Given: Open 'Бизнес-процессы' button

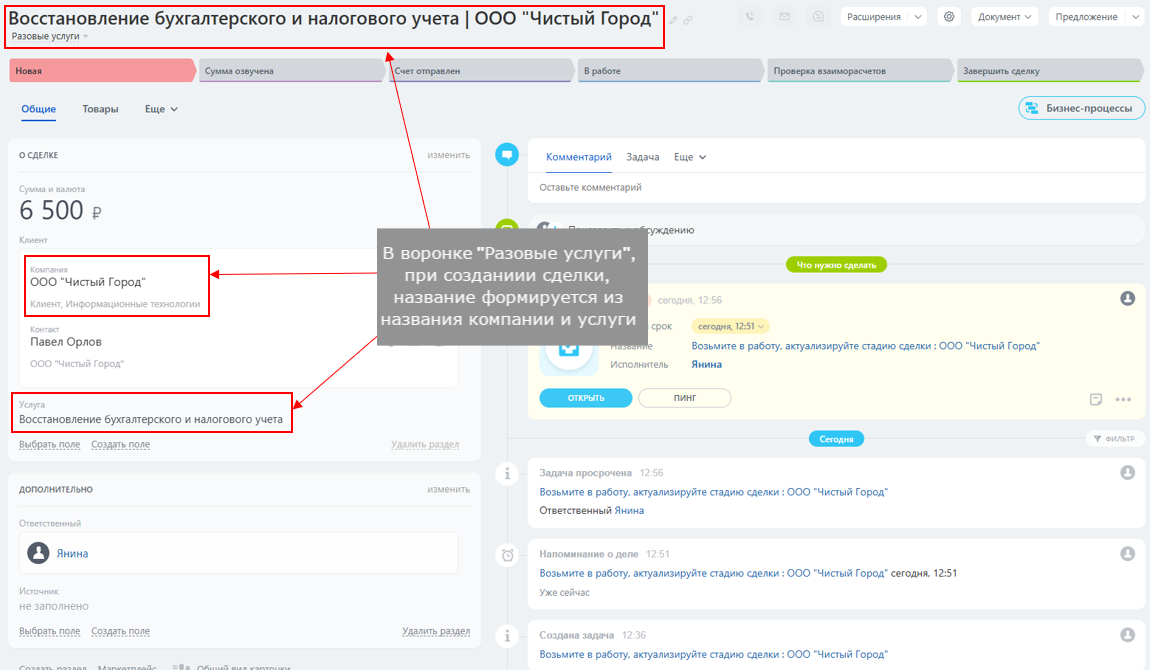Looking at the screenshot, I should tap(1081, 108).
